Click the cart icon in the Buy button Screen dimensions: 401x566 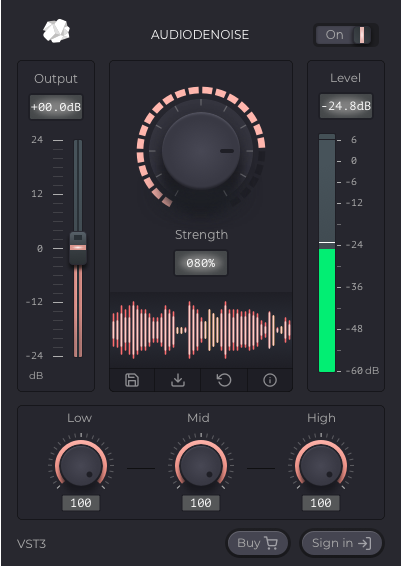[x=271, y=543]
